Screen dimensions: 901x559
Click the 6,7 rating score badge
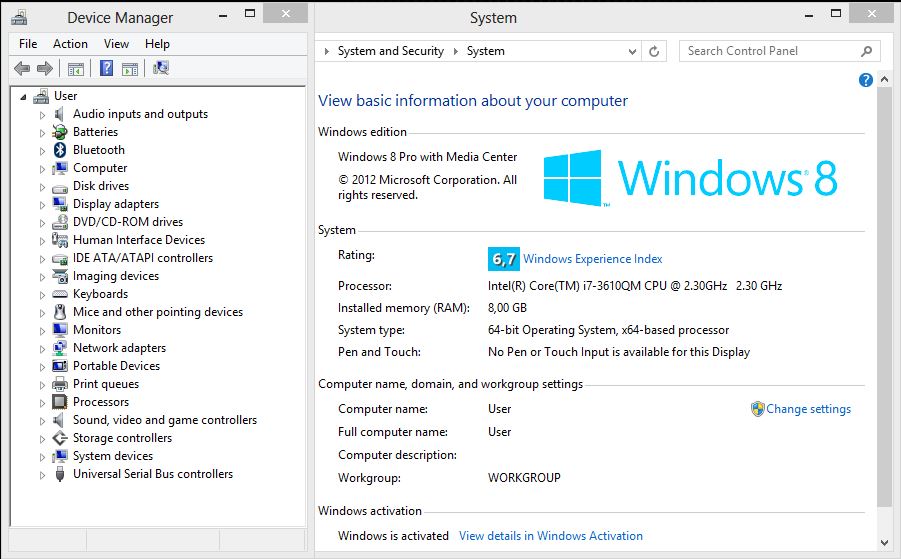coord(503,259)
